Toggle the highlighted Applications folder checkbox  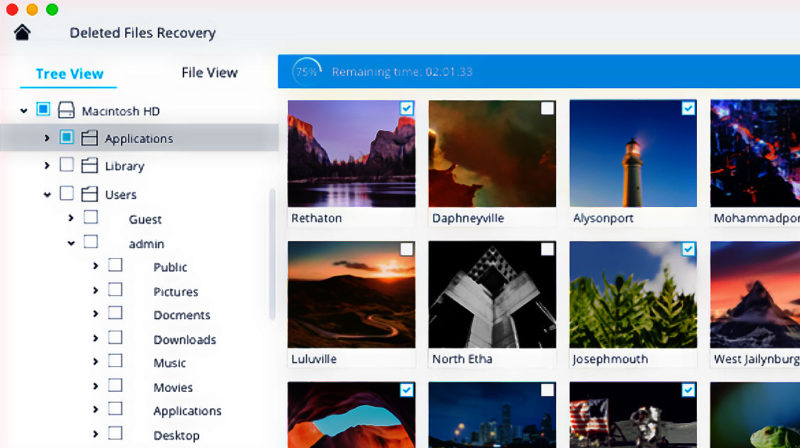point(66,137)
